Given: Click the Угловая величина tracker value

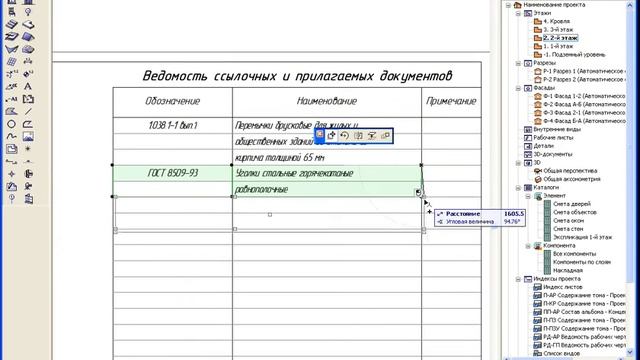Looking at the screenshot, I should click(512, 222).
